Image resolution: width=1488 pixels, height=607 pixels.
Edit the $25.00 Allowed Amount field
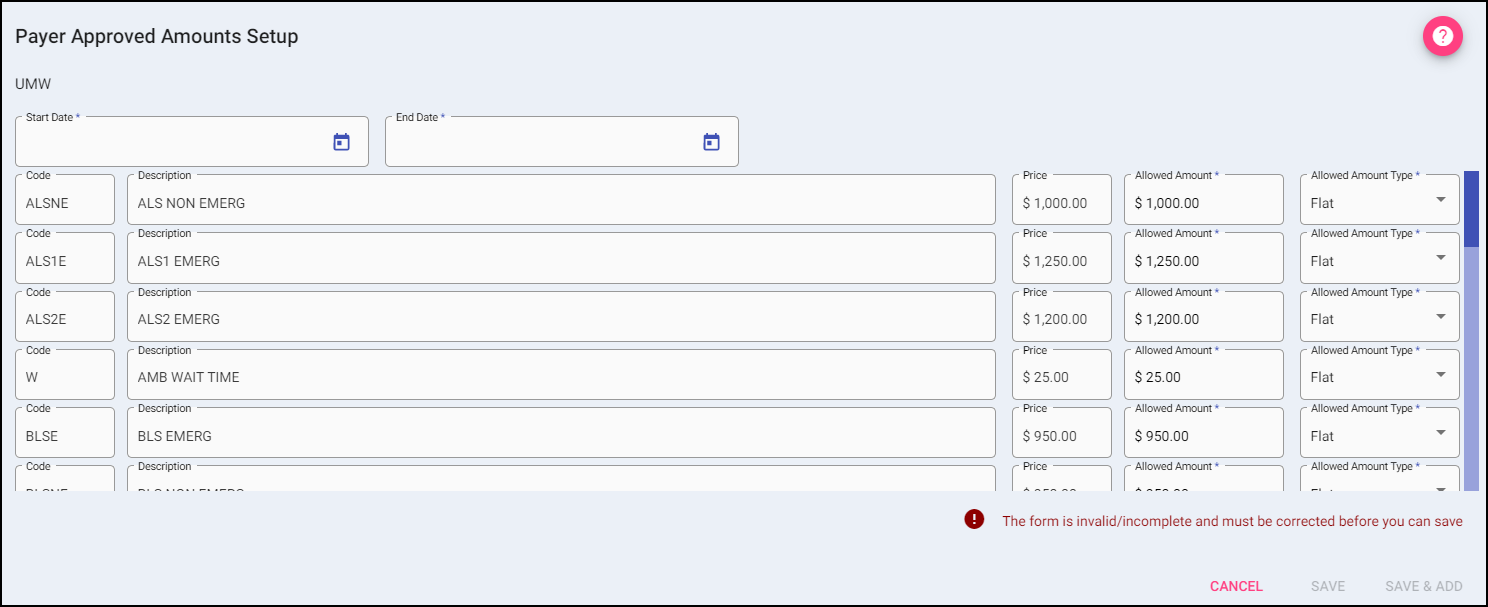[x=1203, y=377]
